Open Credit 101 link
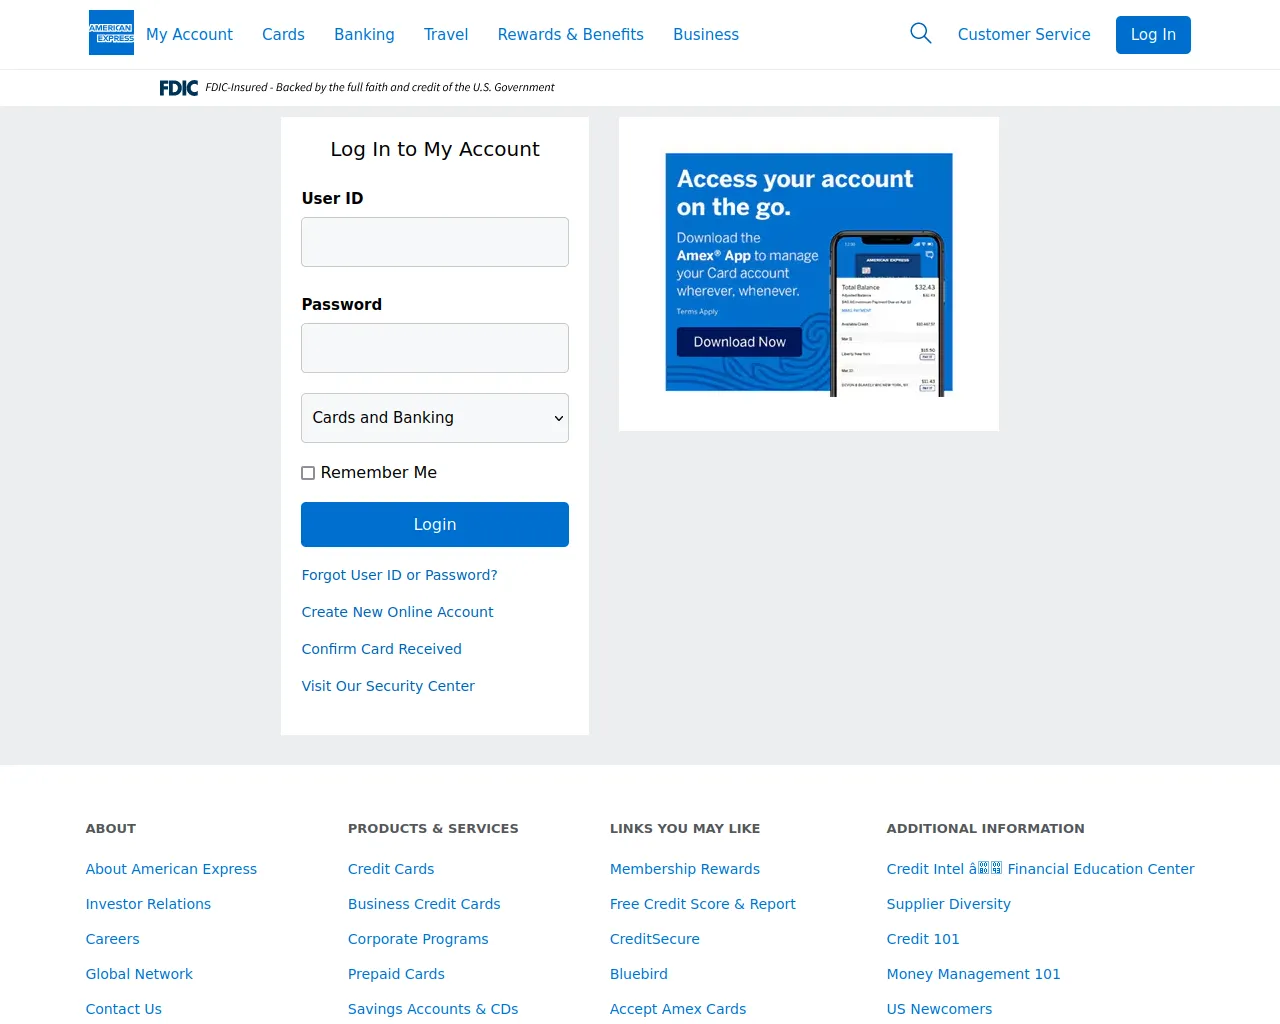Screen dimensions: 1280x1024 [923, 939]
